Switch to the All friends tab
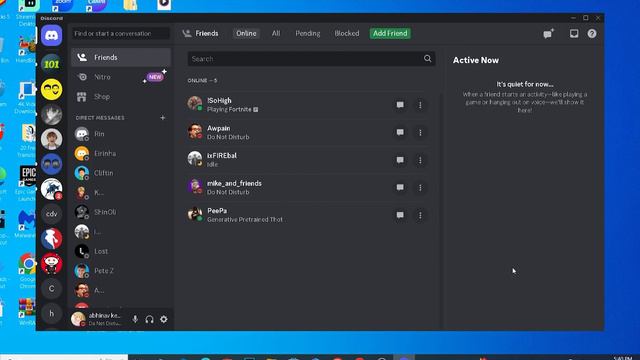The image size is (640, 360). point(276,33)
